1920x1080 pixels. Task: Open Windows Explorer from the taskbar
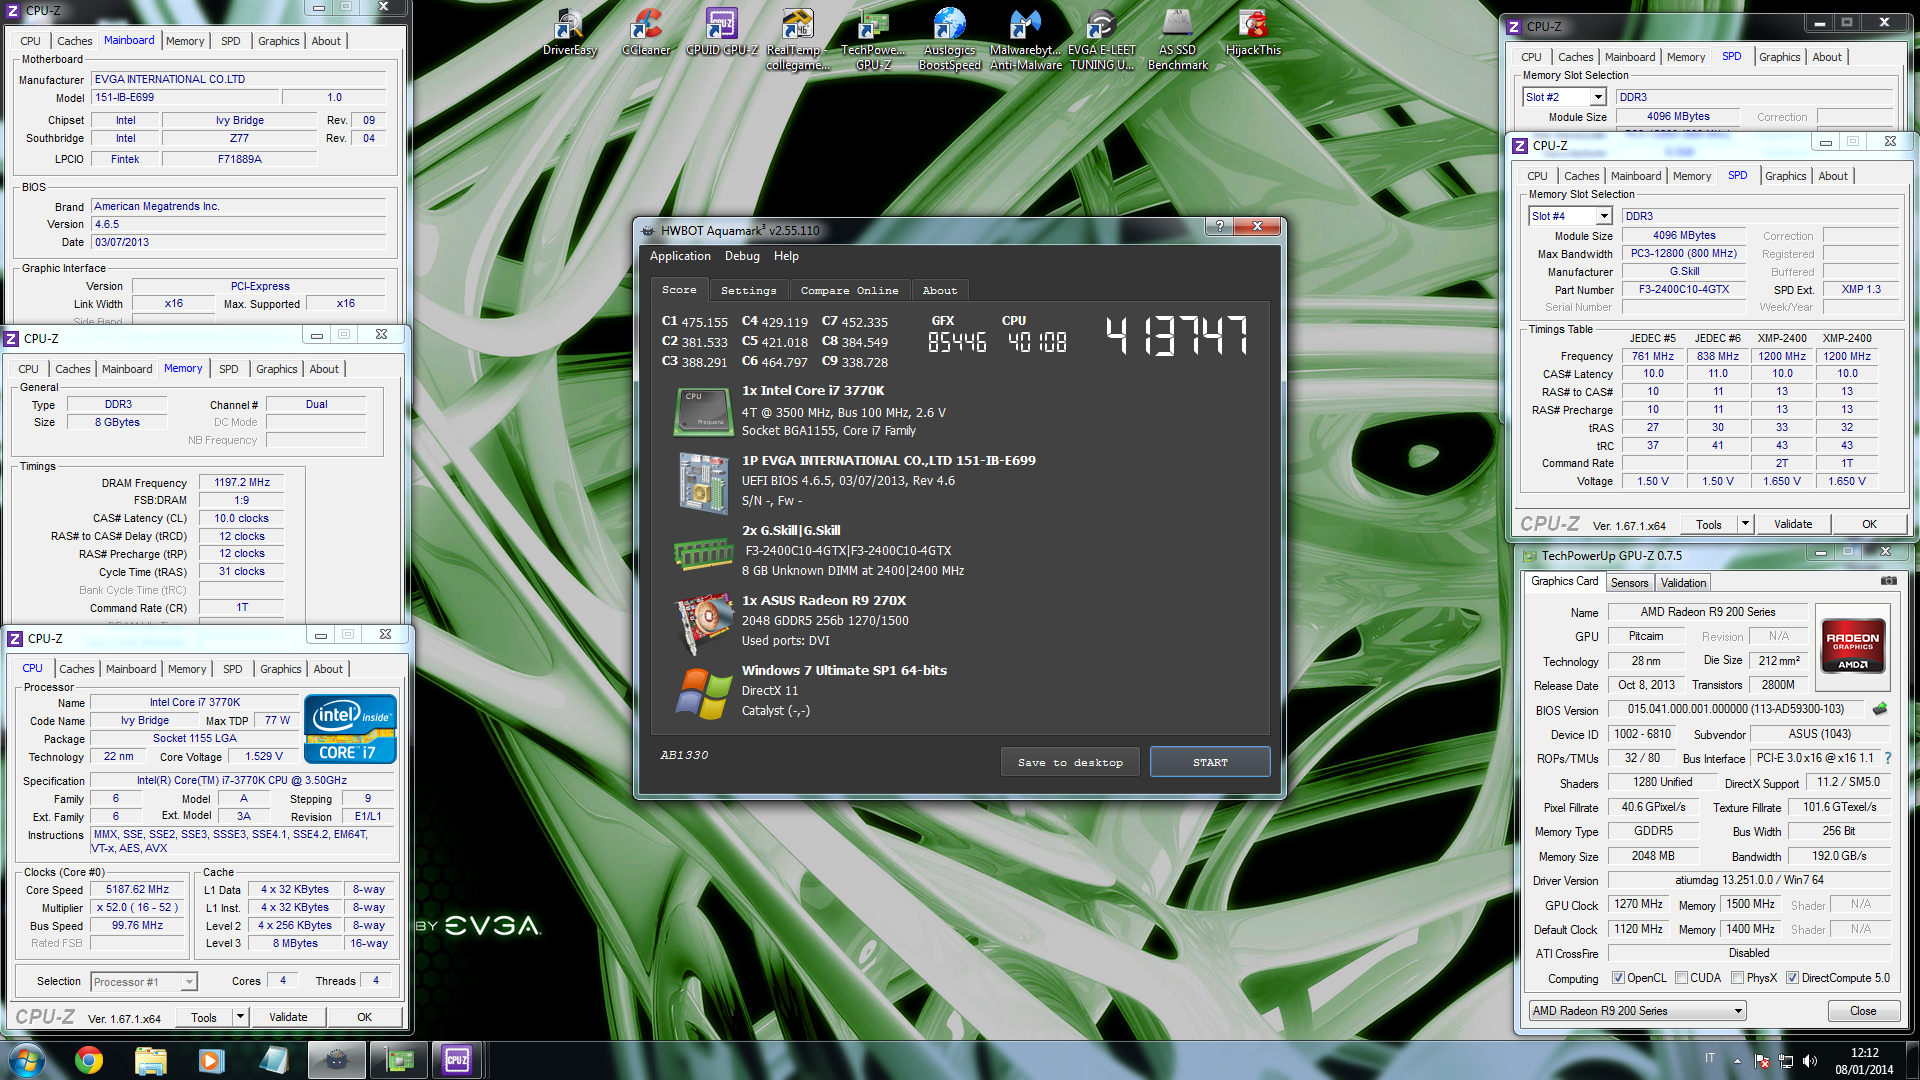150,1060
